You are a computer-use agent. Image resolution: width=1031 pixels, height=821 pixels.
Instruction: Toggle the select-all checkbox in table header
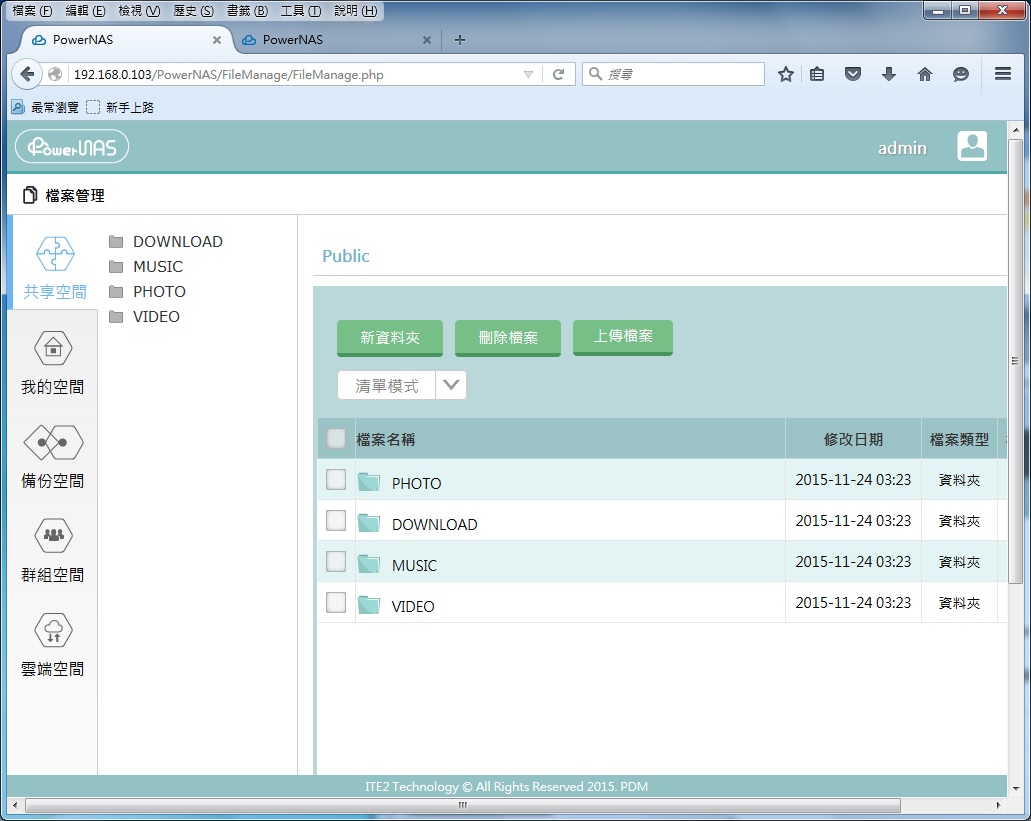tap(336, 438)
